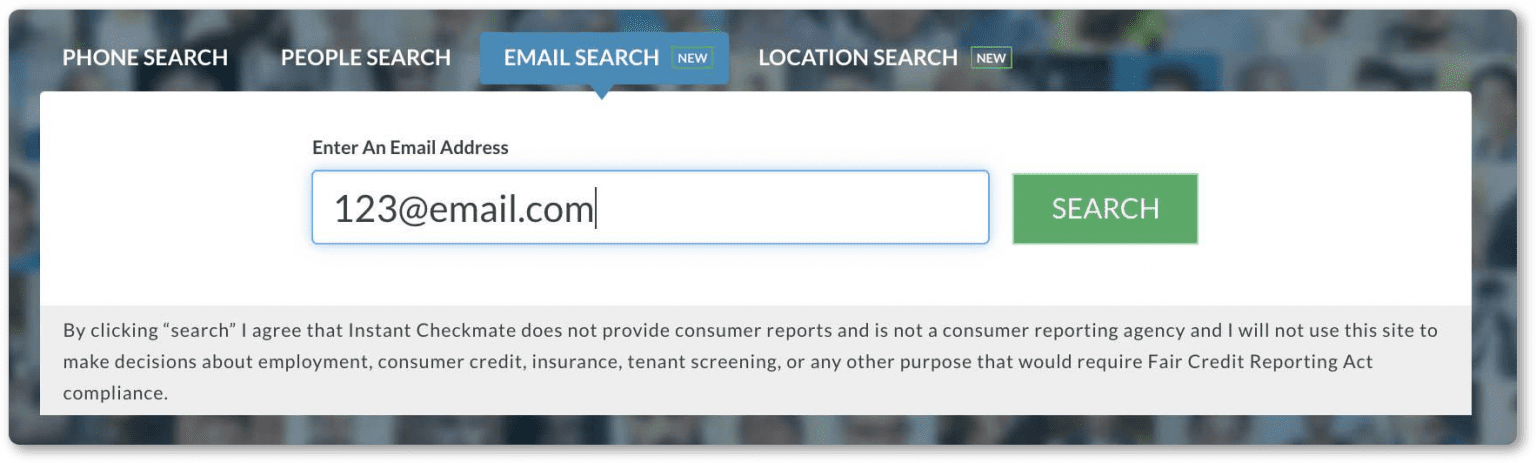Click the blank white area right of SEARCH

(1335, 208)
